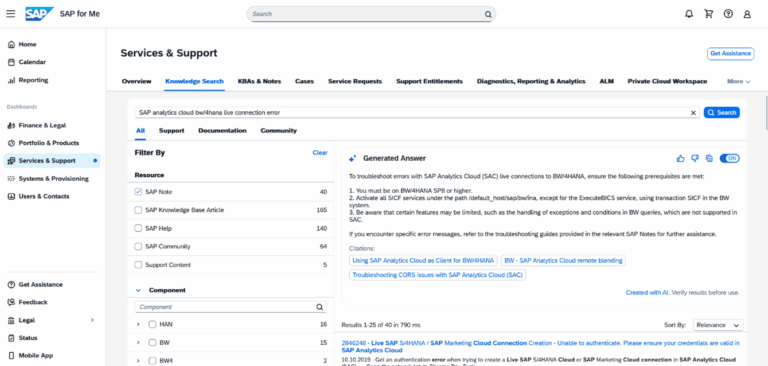Uncheck the SAP Note filter
The width and height of the screenshot is (768, 366).
pyautogui.click(x=138, y=192)
